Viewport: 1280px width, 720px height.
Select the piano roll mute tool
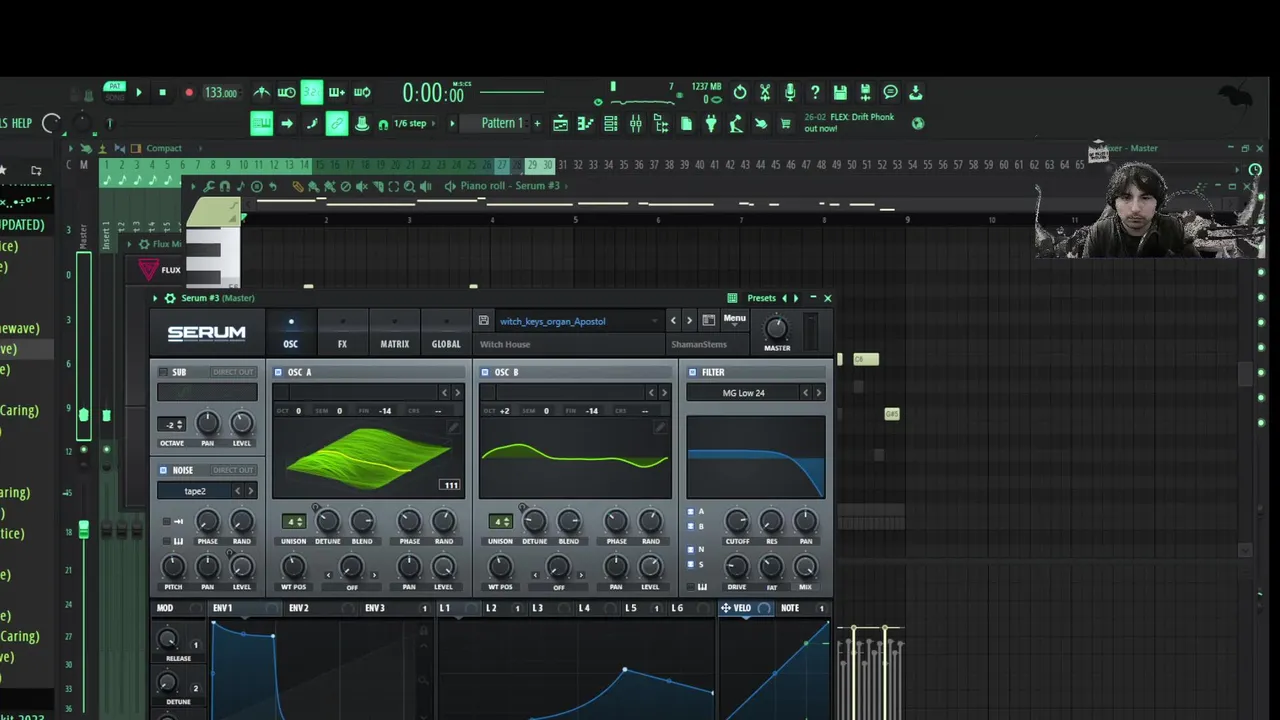coord(361,187)
